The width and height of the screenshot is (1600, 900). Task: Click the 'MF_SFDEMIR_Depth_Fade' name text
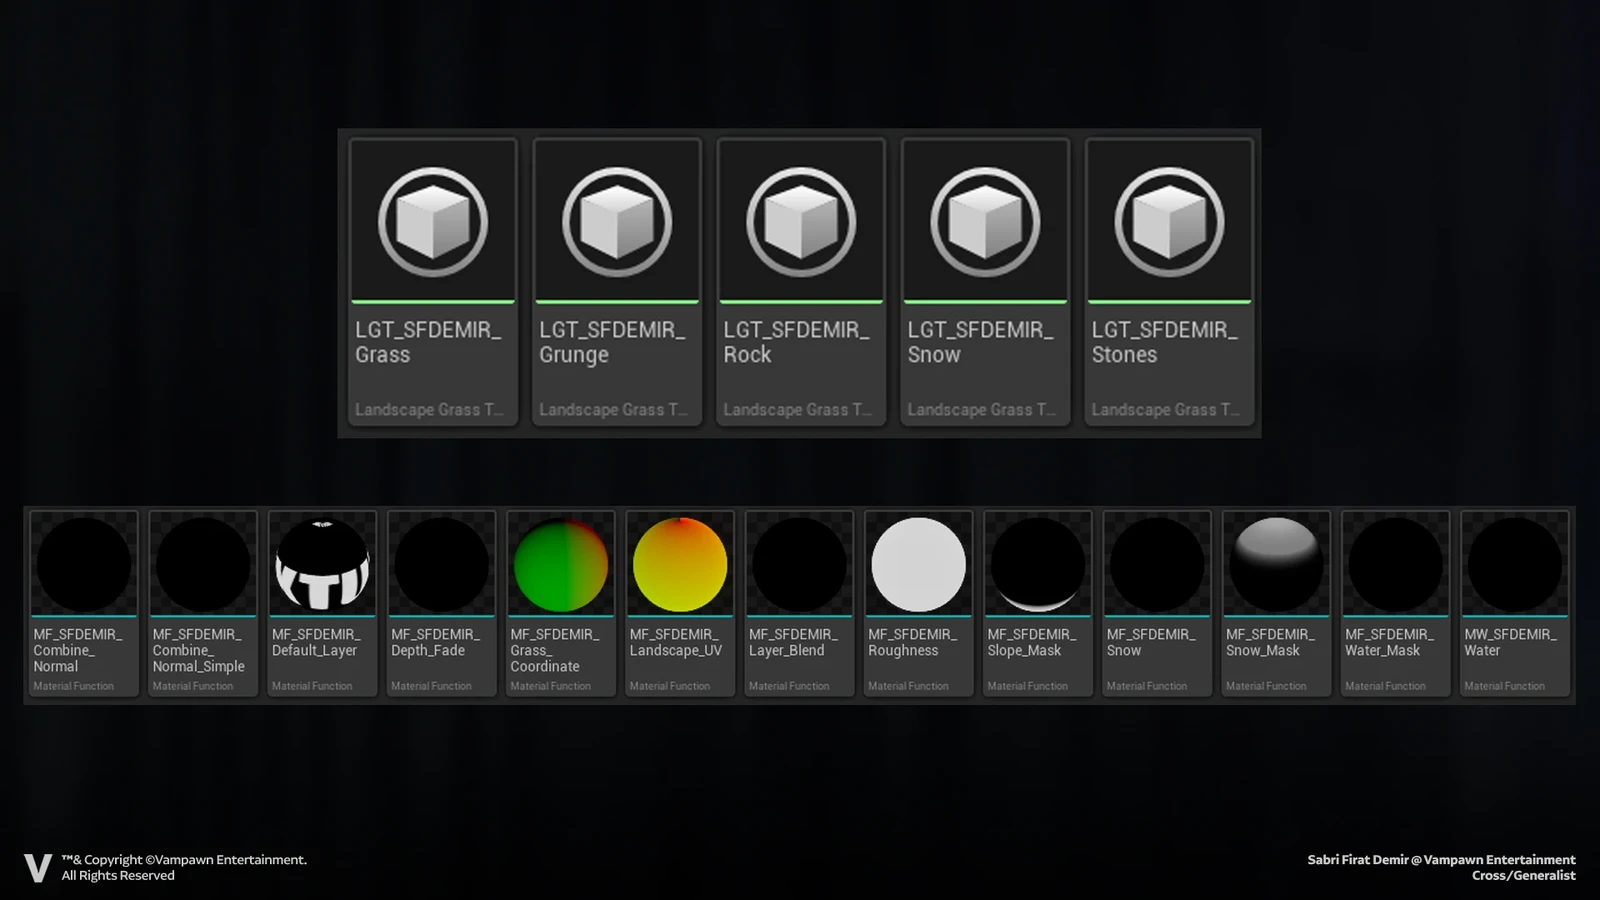(x=435, y=642)
